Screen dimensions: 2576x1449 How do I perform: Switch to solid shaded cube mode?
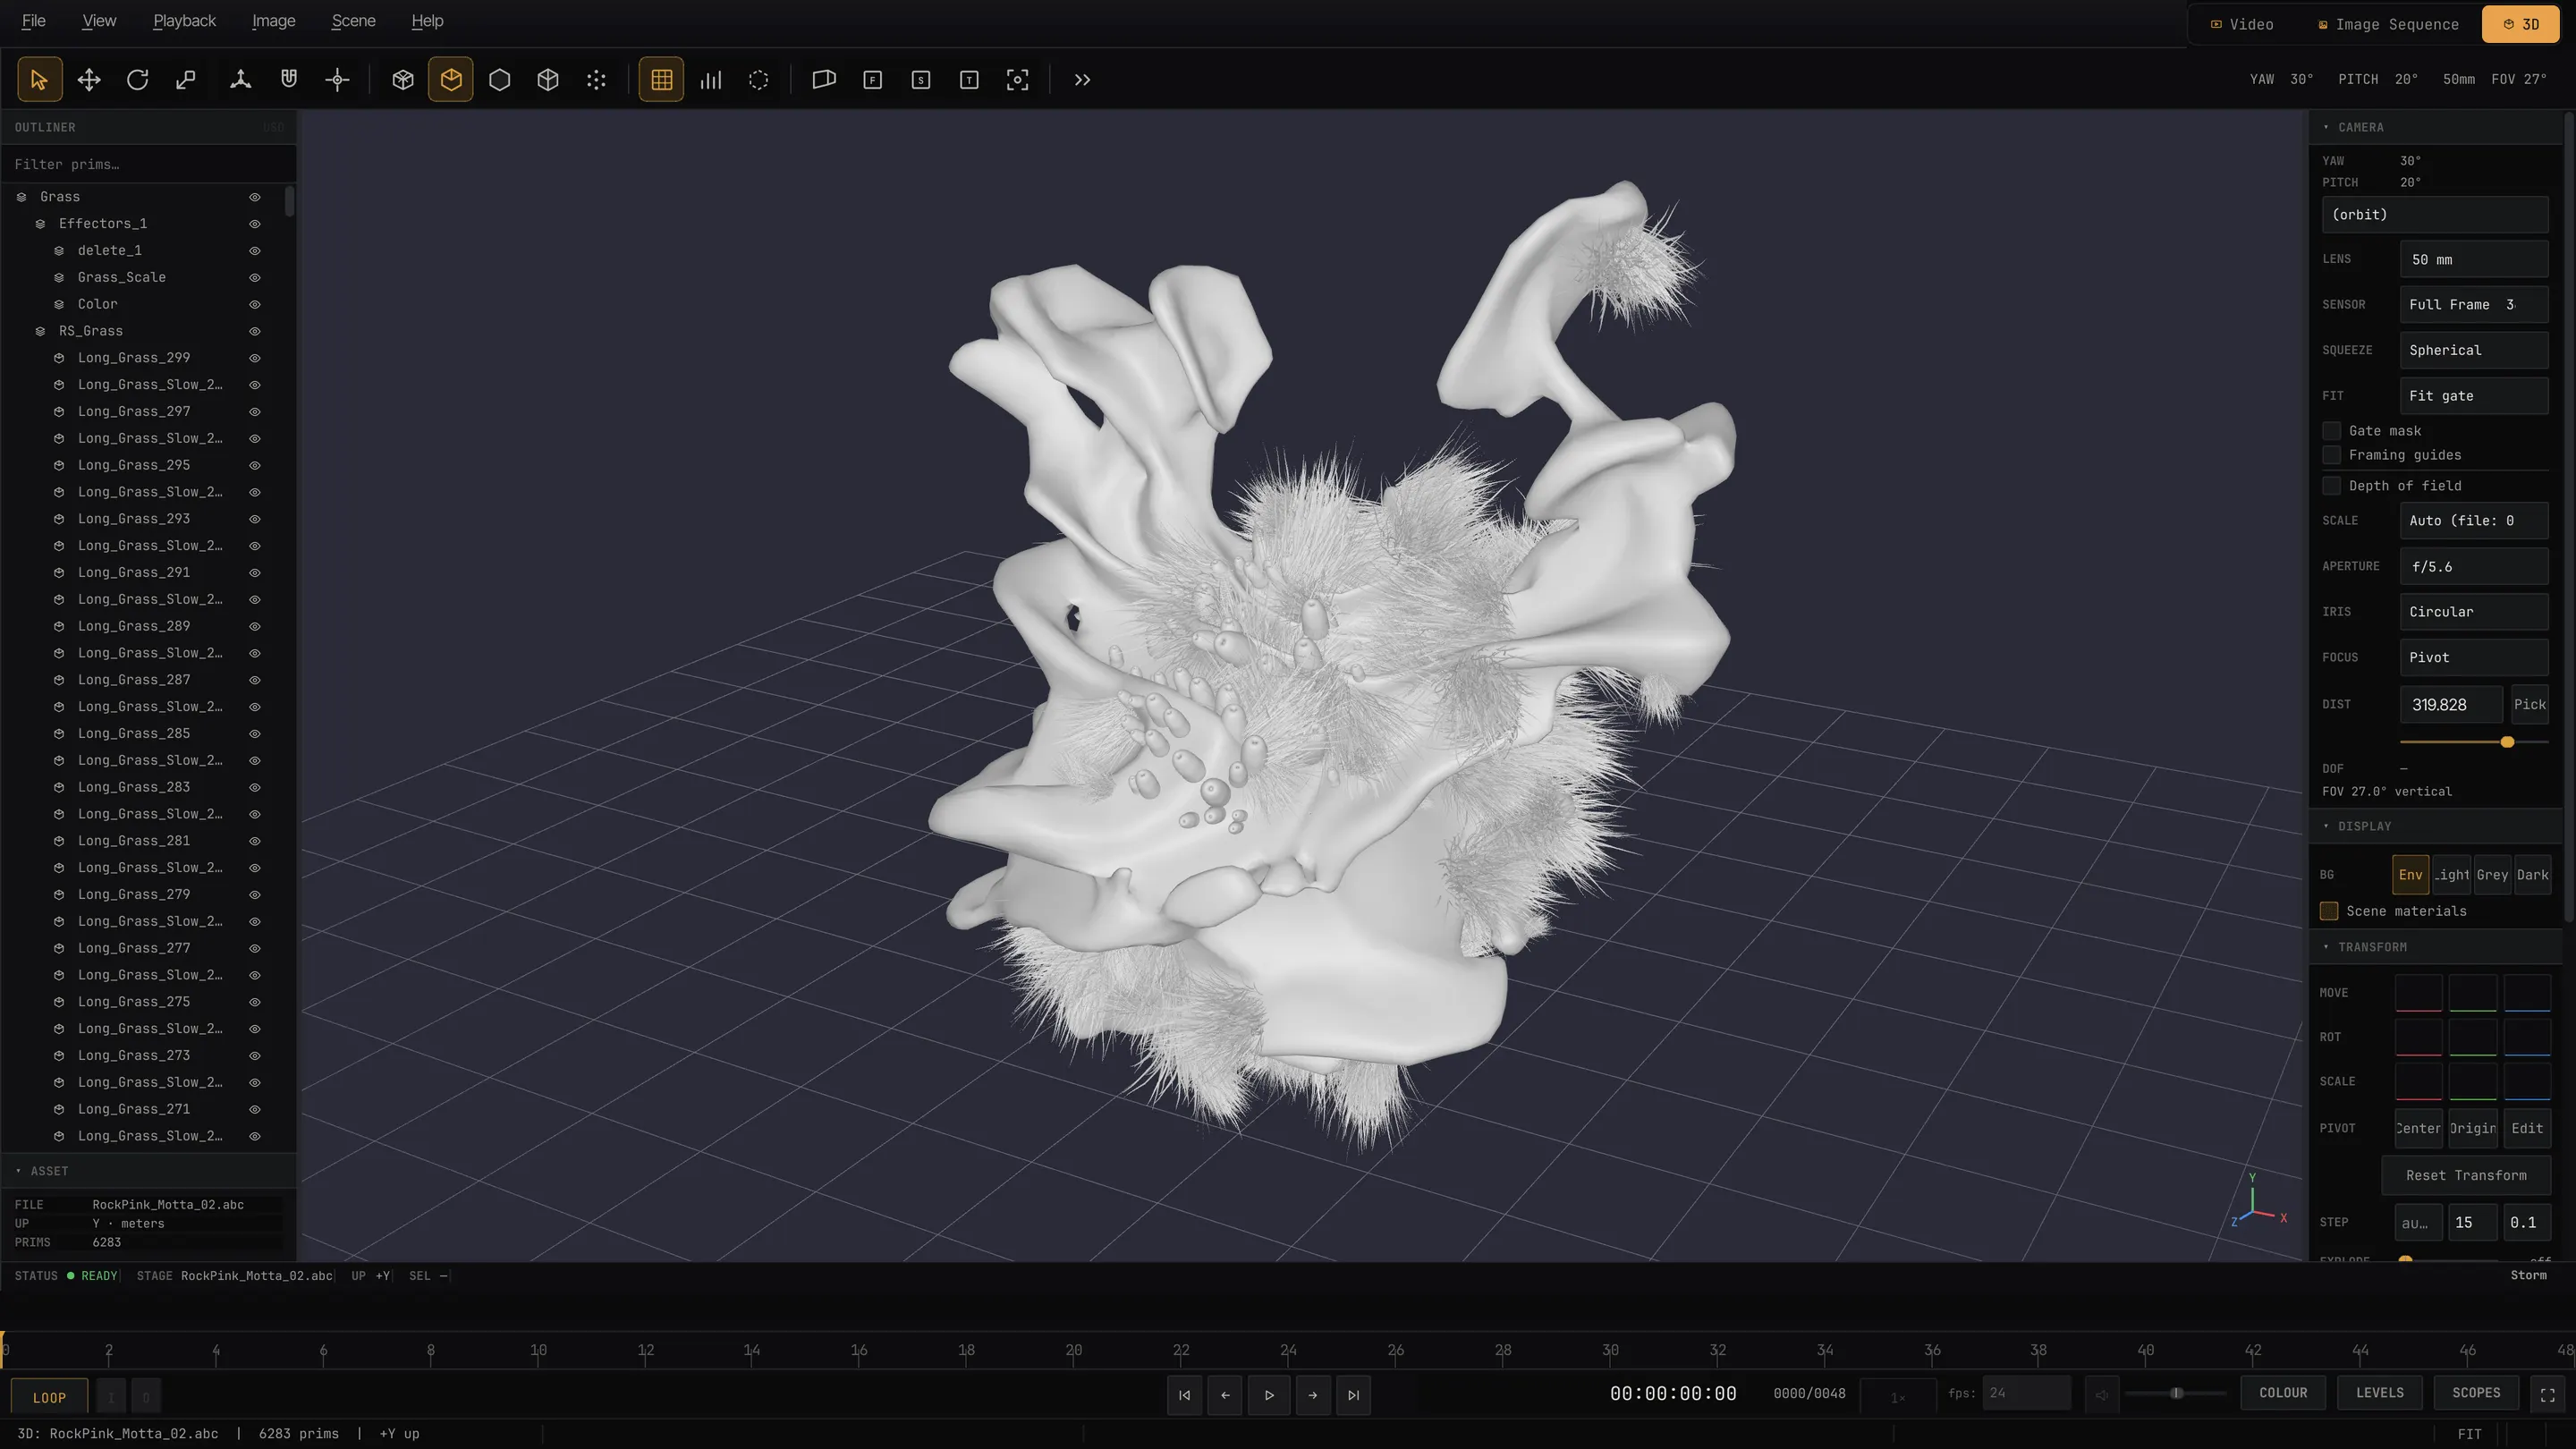point(451,80)
